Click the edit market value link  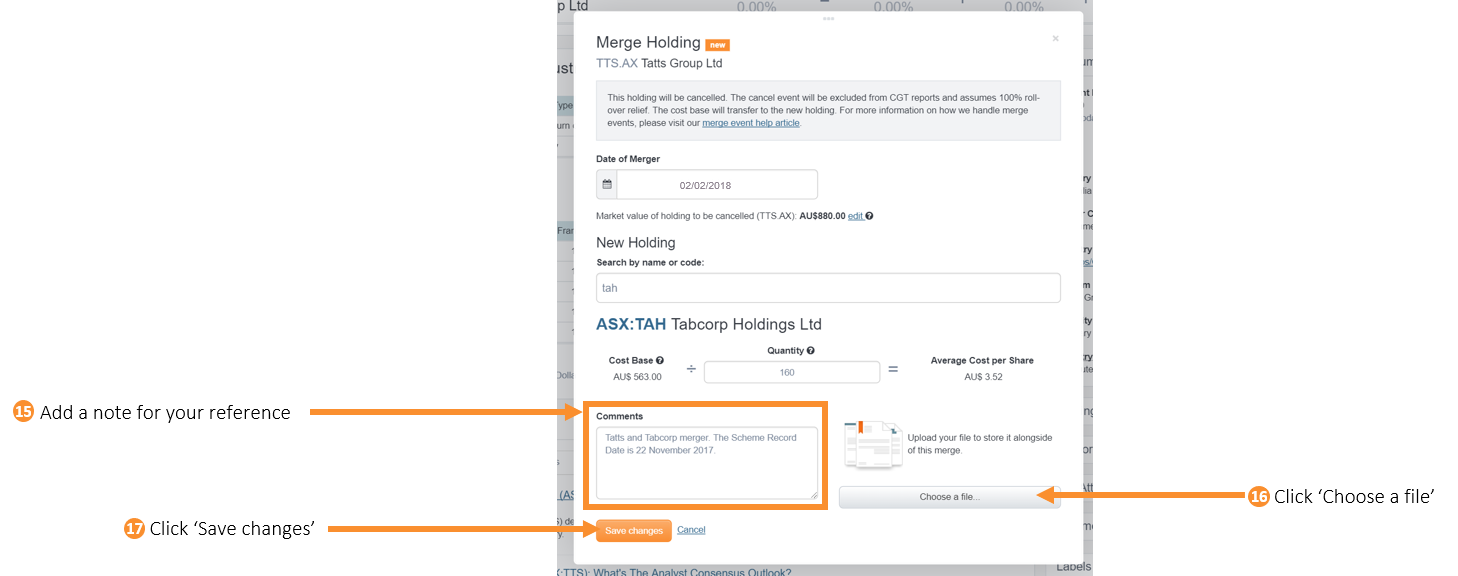coord(855,216)
